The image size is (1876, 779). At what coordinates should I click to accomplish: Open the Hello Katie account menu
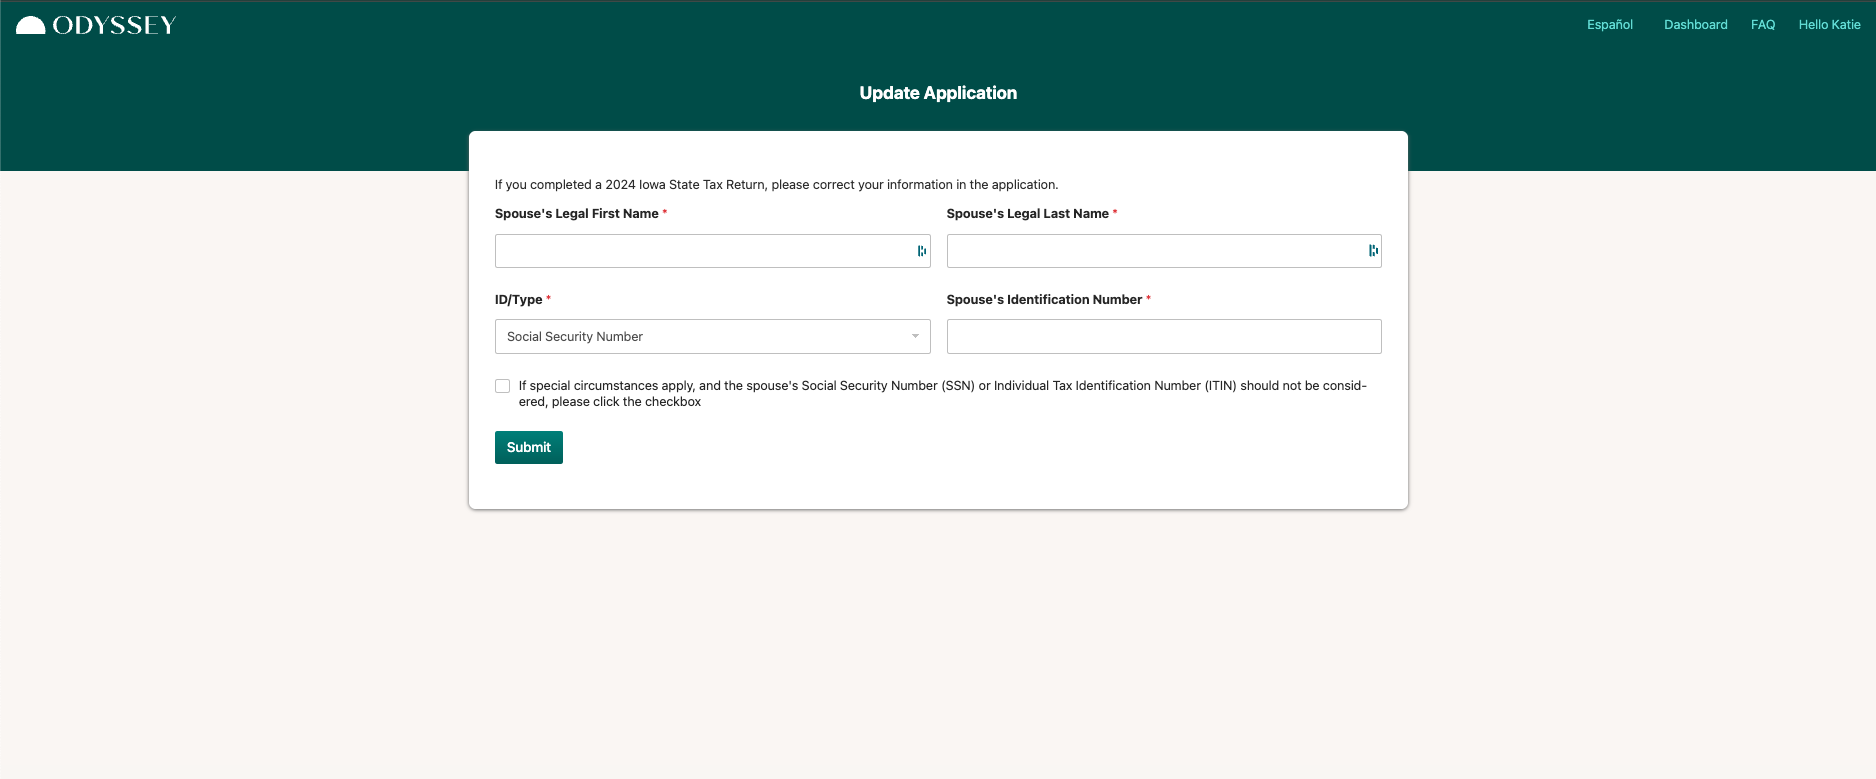(1829, 25)
